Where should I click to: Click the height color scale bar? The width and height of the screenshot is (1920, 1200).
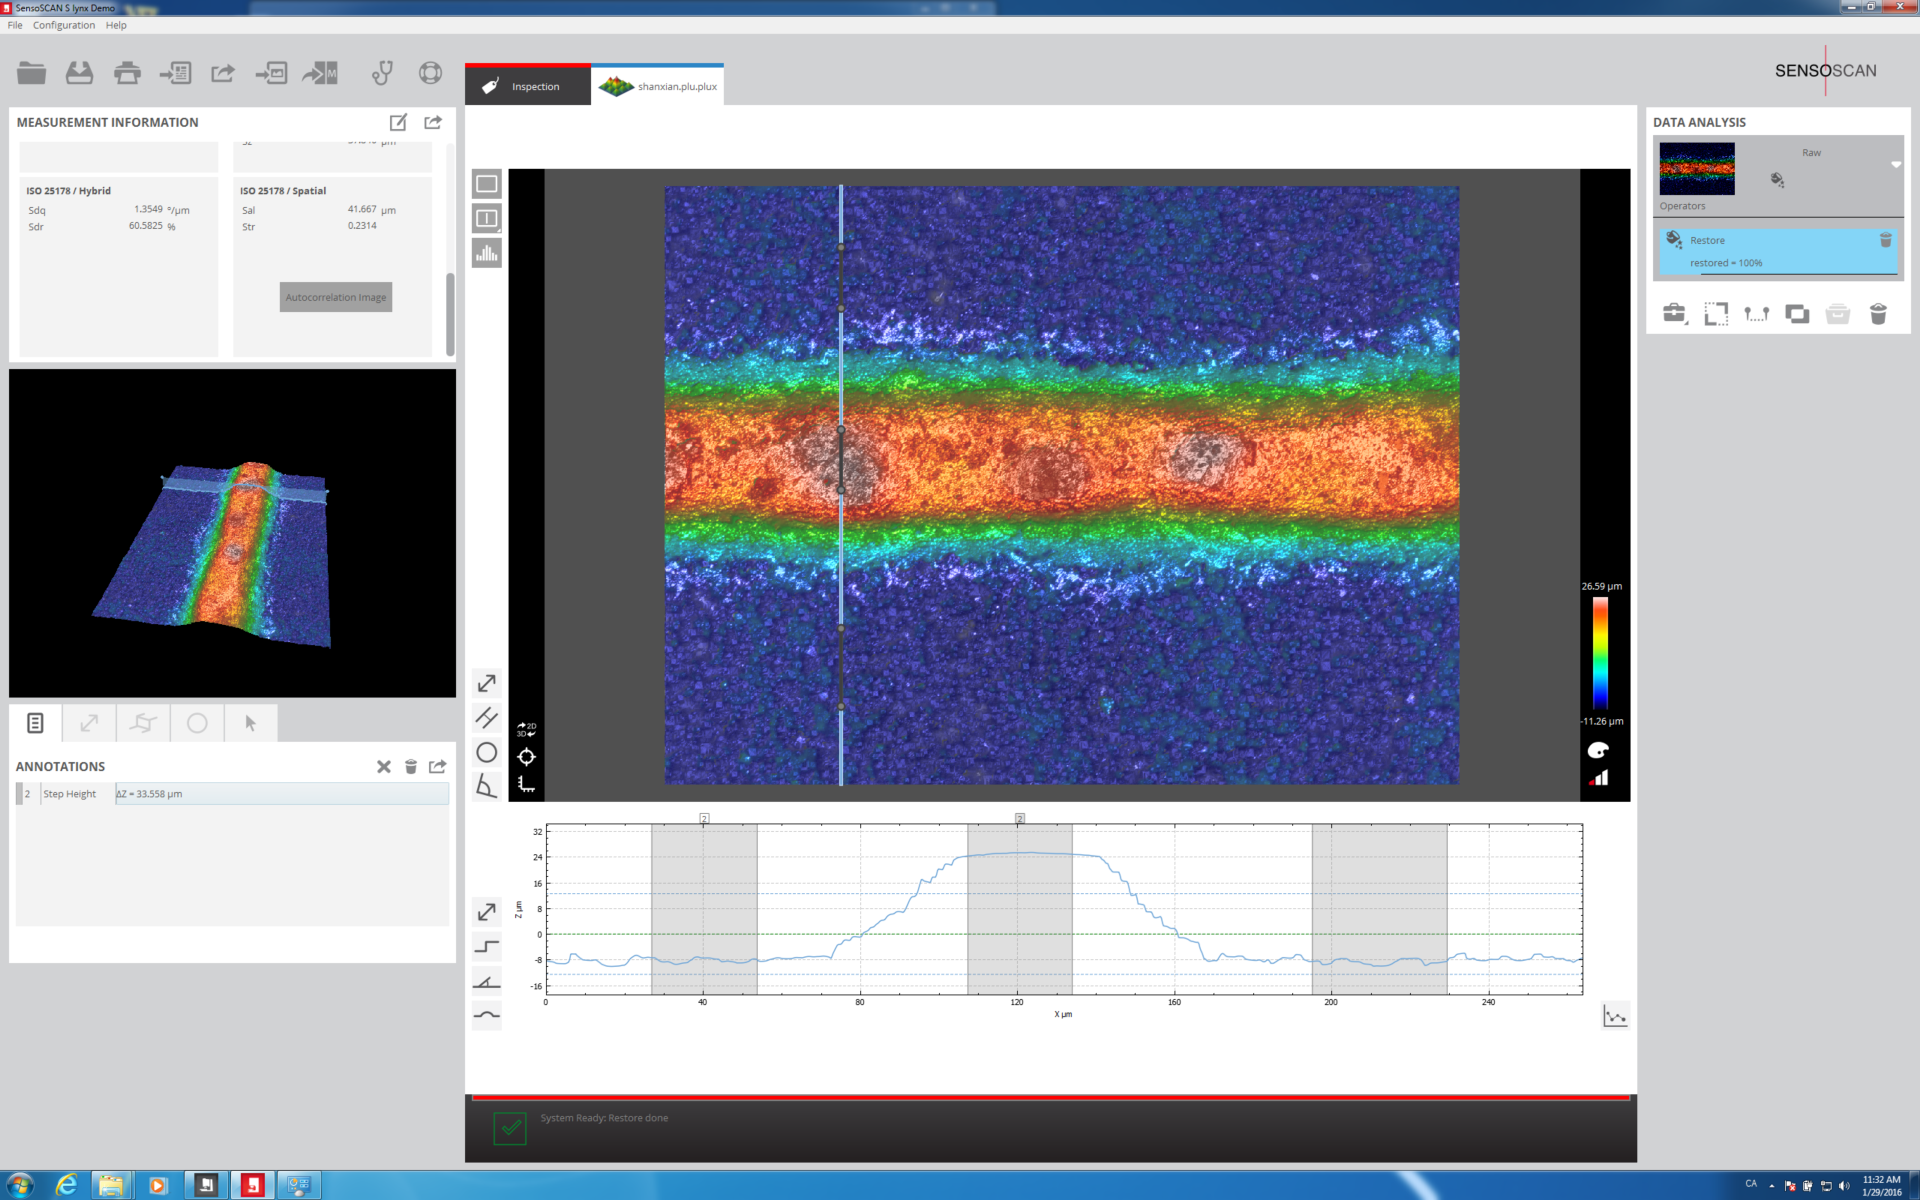[1600, 653]
